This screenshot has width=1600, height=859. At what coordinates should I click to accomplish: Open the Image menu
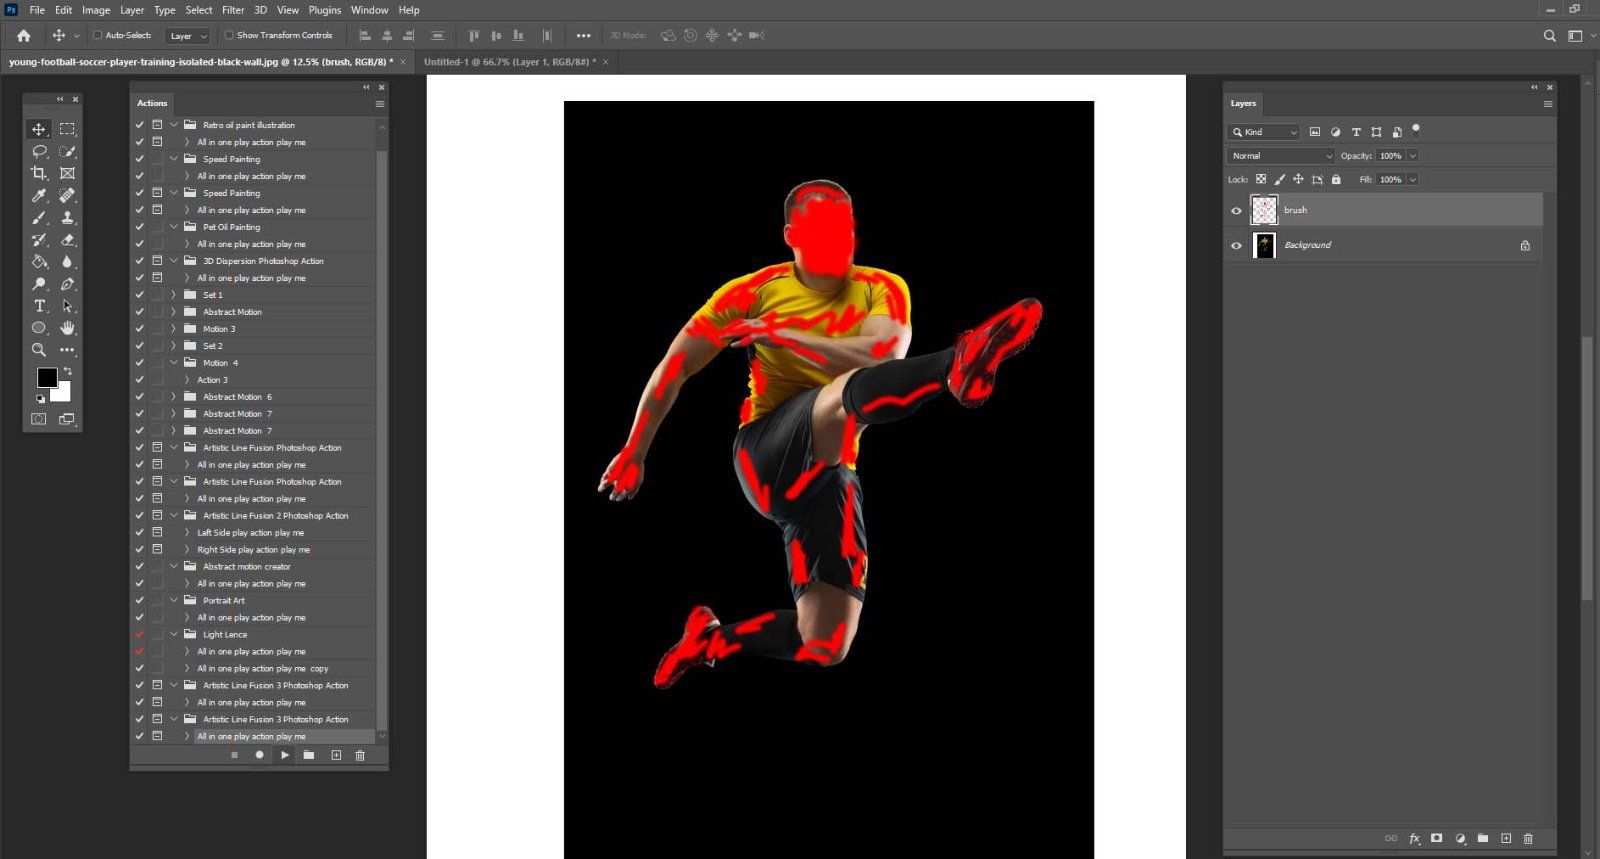96,10
